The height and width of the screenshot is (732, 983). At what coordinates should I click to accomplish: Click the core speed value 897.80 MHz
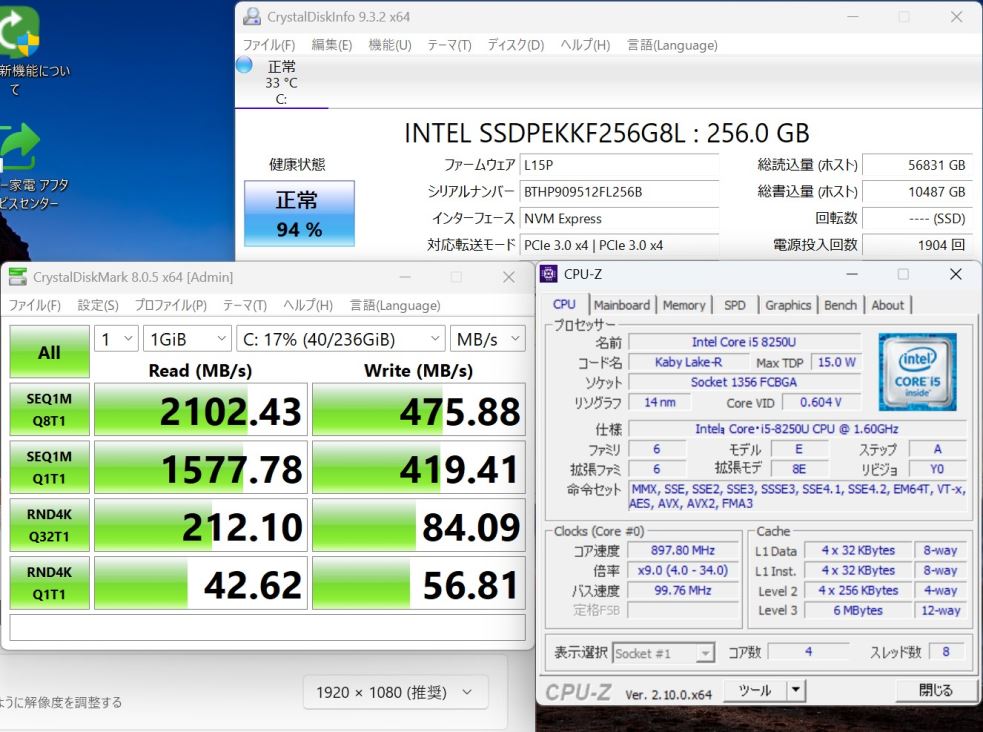click(x=683, y=550)
